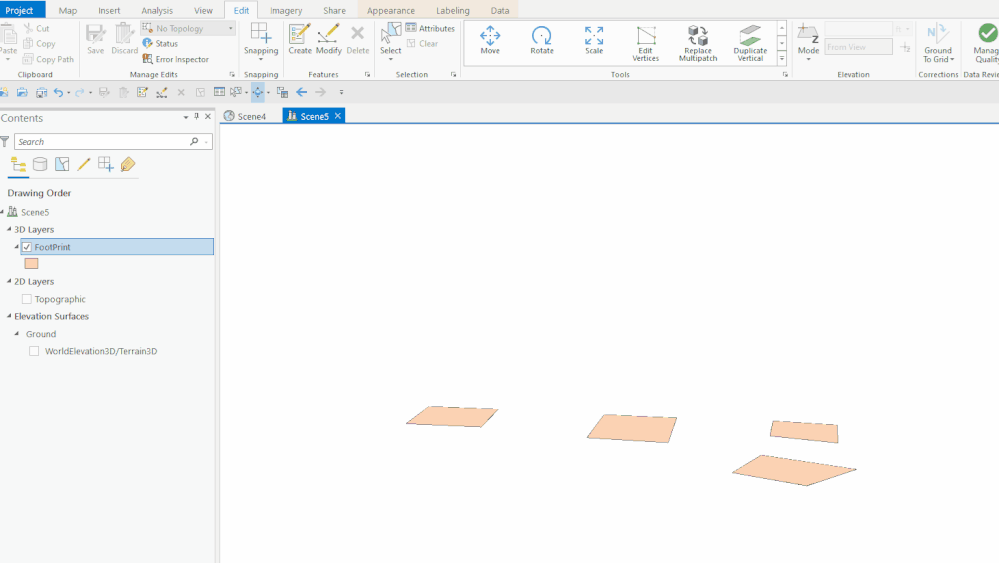This screenshot has width=999, height=563.
Task: Choose the Replace Multipatch tool
Action: [698, 43]
